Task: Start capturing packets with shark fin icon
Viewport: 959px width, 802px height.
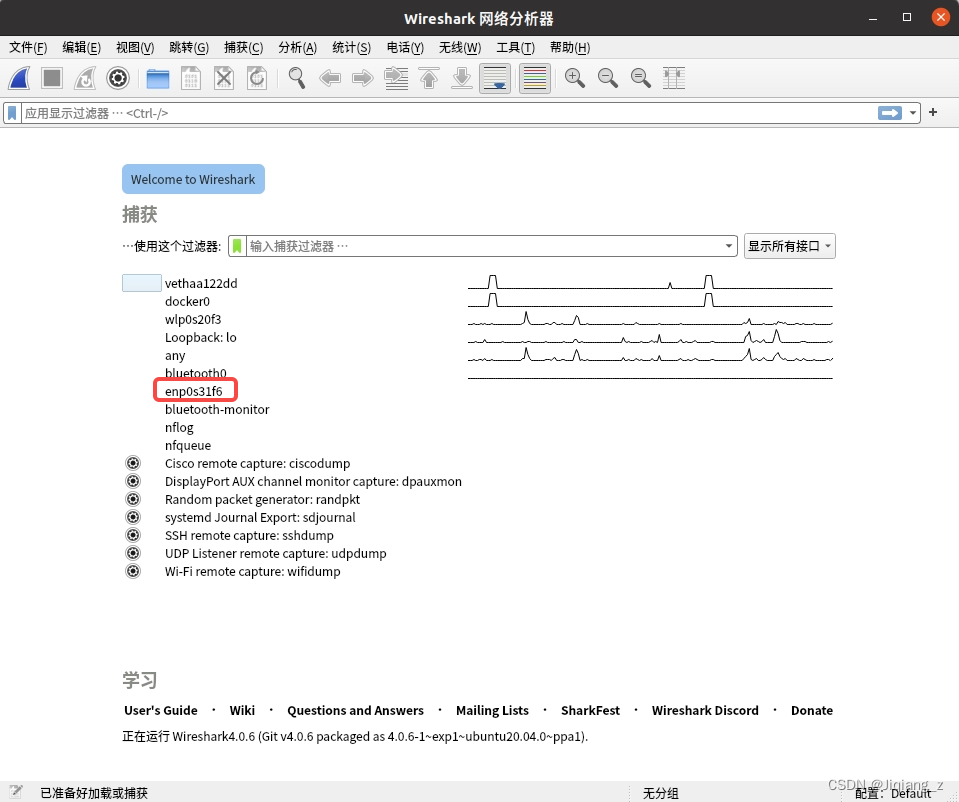Action: click(x=20, y=78)
